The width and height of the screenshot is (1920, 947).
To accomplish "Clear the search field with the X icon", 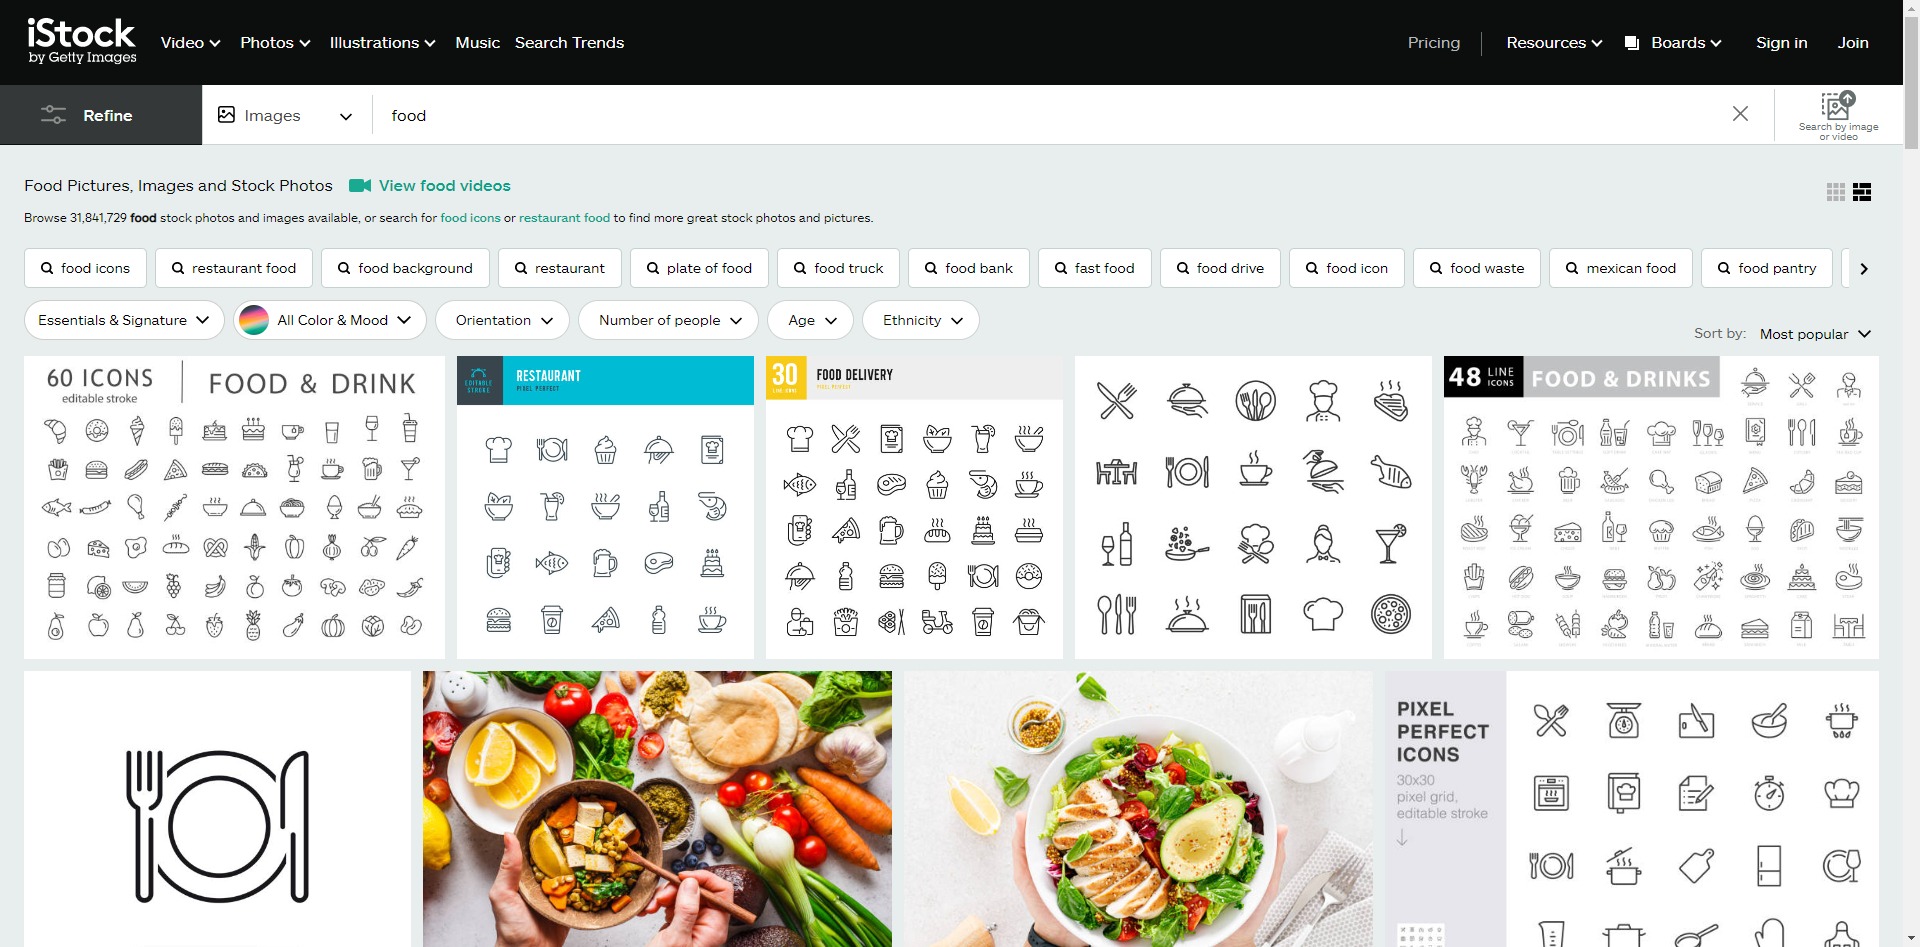I will pyautogui.click(x=1740, y=114).
